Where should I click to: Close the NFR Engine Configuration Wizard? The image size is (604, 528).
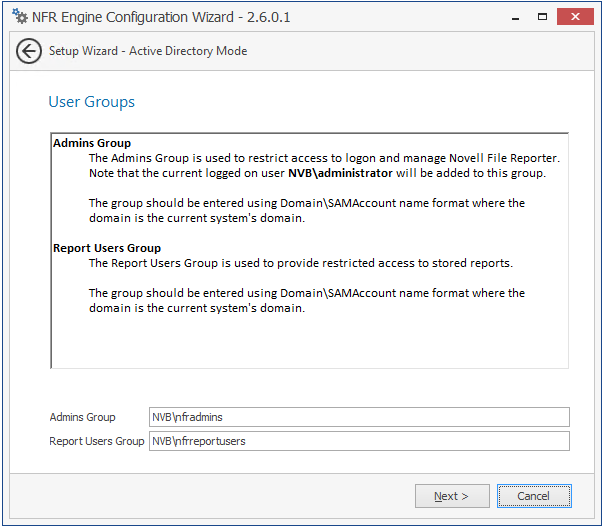coord(576,17)
